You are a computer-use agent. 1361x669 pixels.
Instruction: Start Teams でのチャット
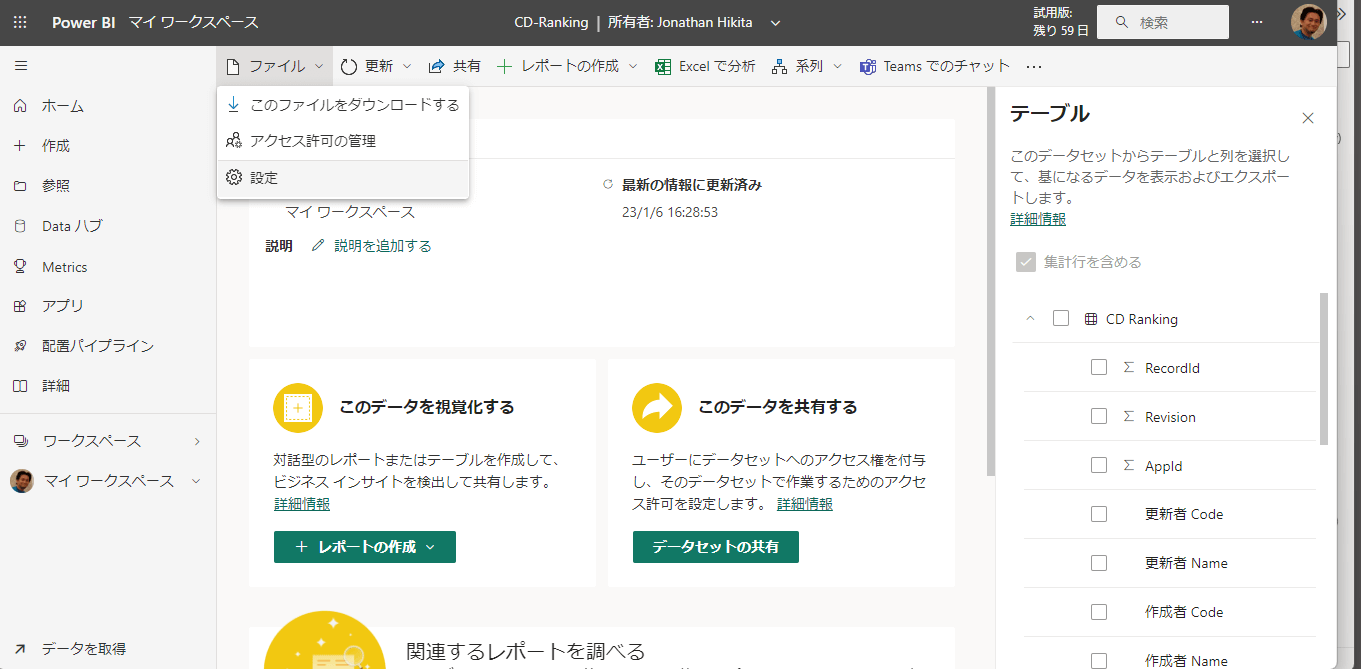coord(935,66)
